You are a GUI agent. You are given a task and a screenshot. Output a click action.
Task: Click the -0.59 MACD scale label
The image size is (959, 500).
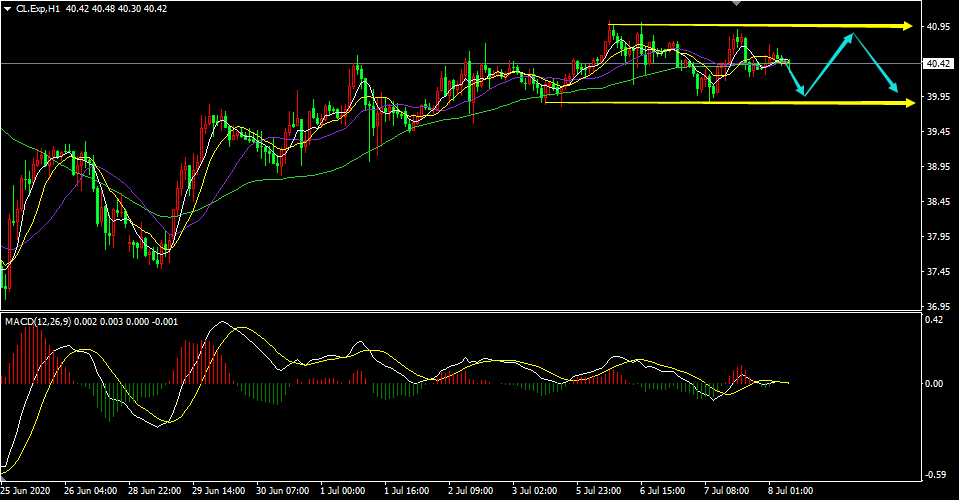coord(935,474)
